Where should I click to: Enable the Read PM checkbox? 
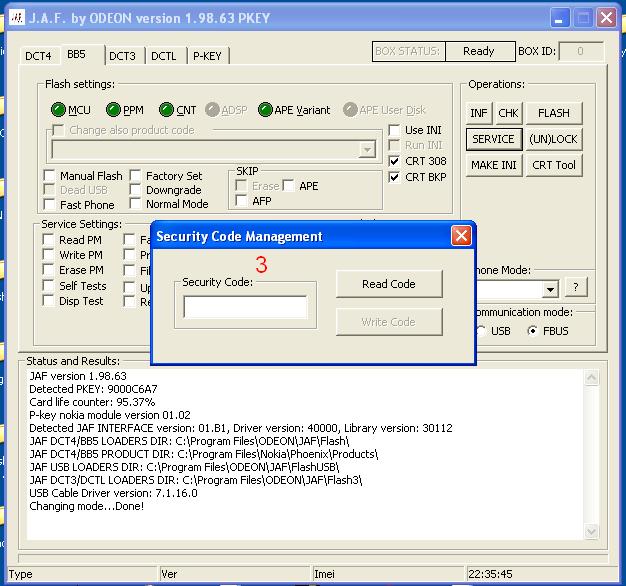pyautogui.click(x=48, y=240)
